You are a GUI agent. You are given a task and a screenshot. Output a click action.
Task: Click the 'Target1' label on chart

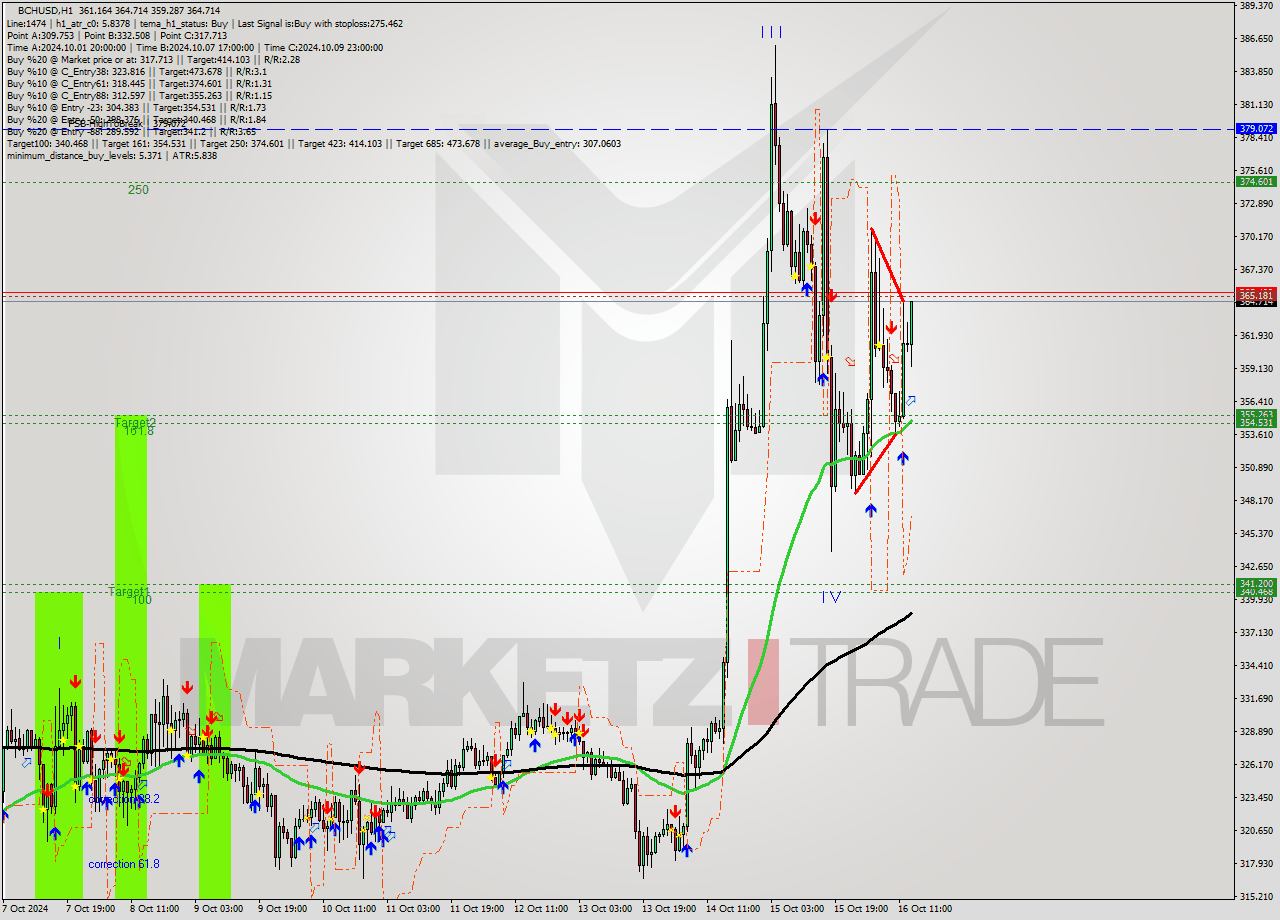128,592
